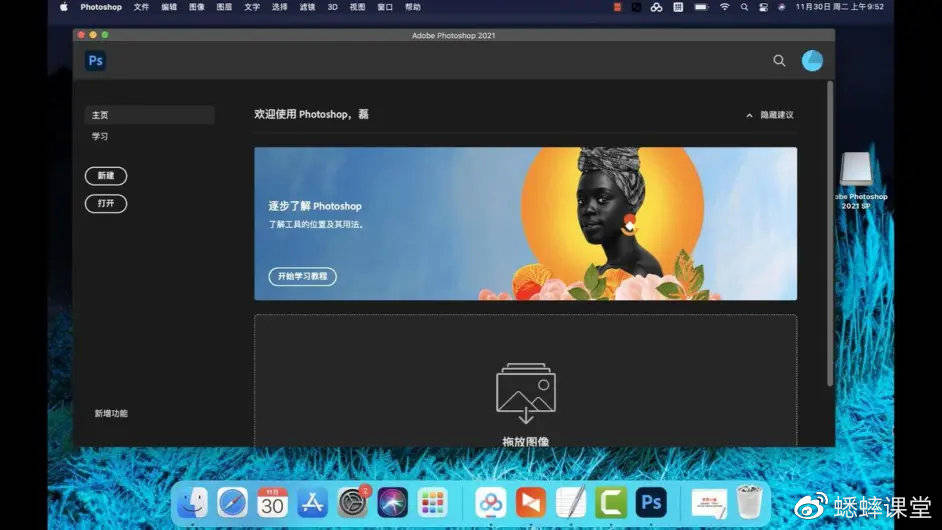Open document stack beside the Trash
The width and height of the screenshot is (942, 530).
pyautogui.click(x=709, y=503)
